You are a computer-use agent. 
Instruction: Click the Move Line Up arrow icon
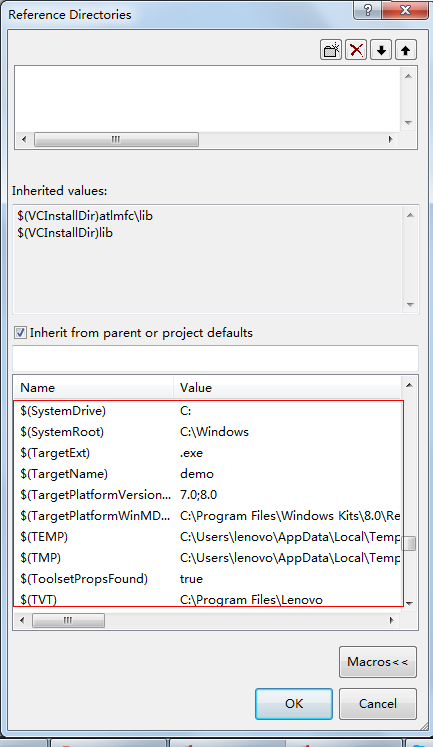[405, 50]
